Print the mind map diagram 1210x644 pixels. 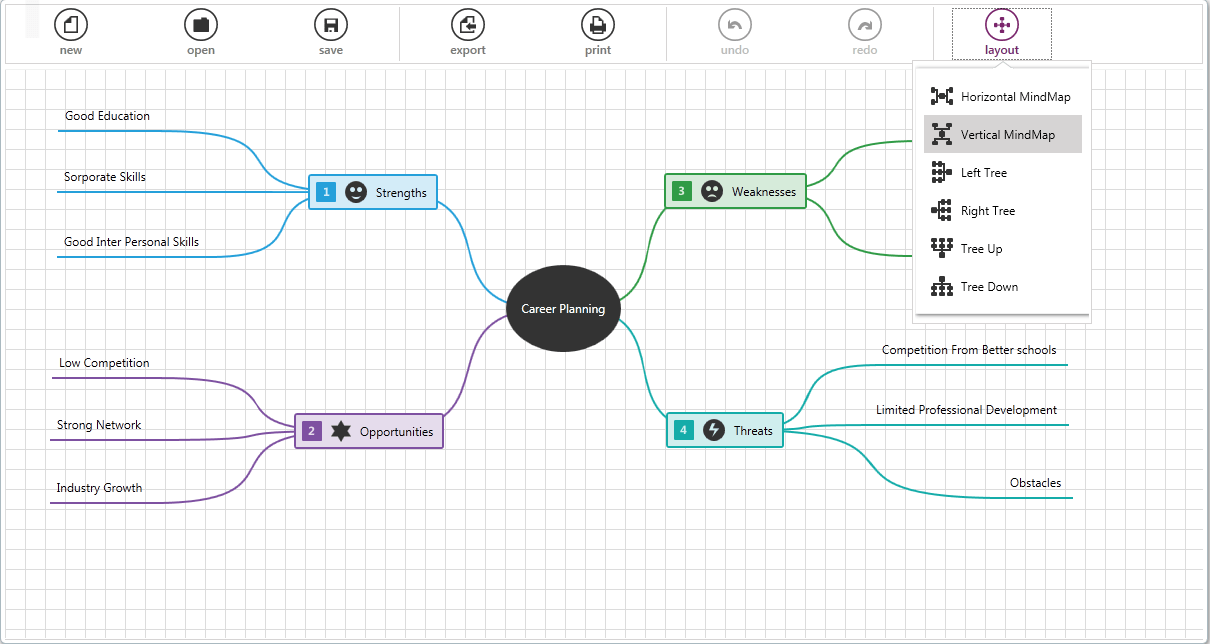[x=598, y=25]
